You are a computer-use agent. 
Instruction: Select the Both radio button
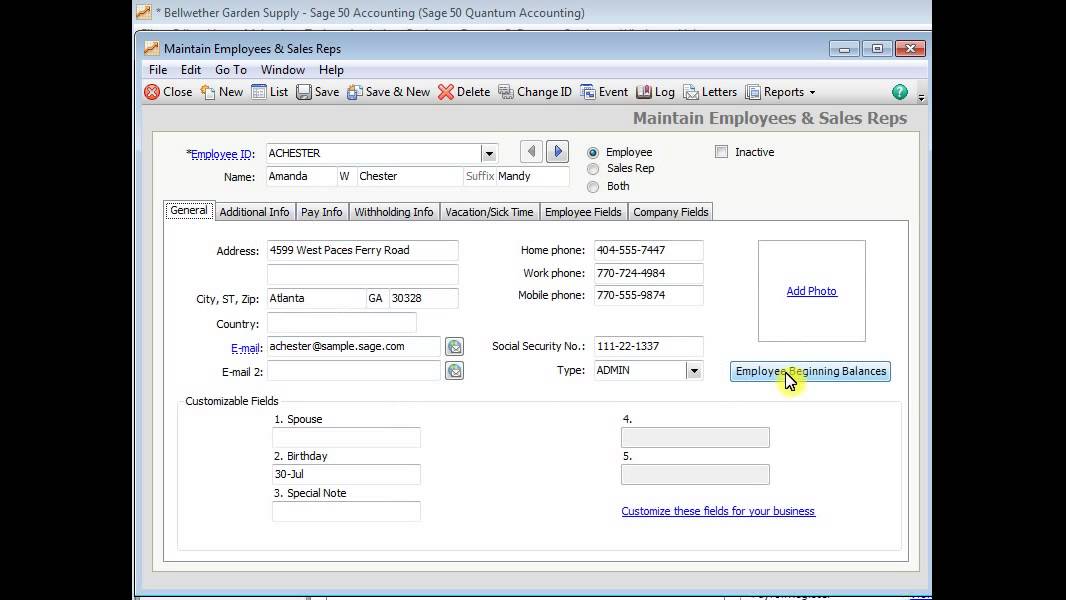coord(593,187)
